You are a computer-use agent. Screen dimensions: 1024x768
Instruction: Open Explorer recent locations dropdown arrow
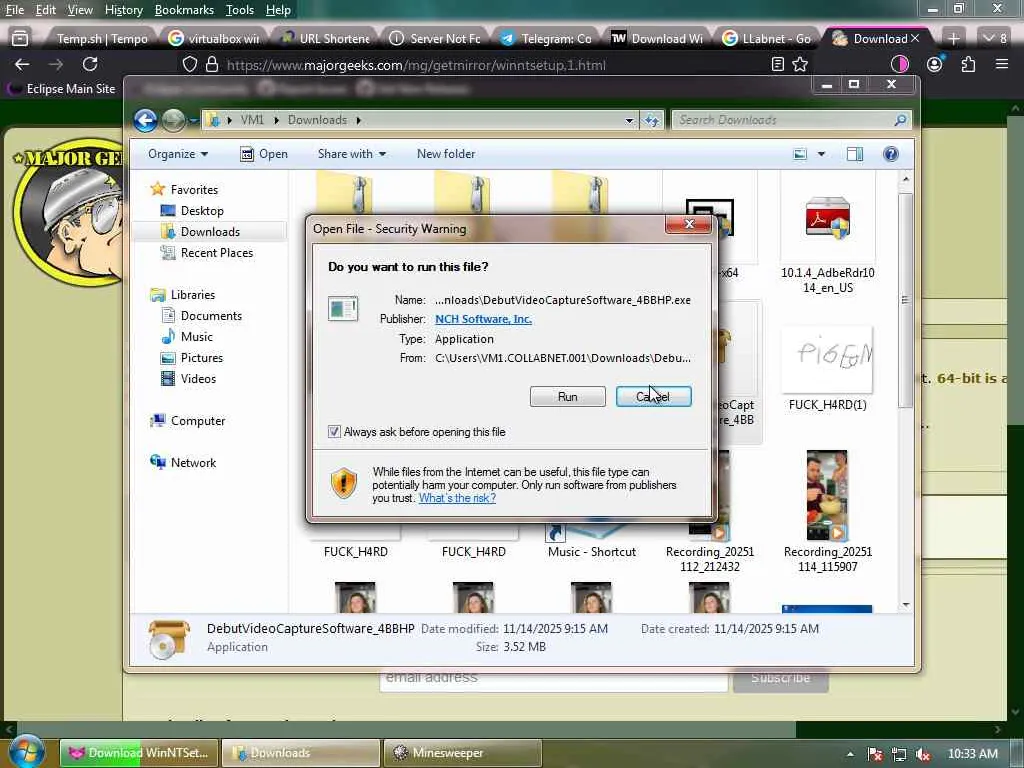(x=193, y=121)
